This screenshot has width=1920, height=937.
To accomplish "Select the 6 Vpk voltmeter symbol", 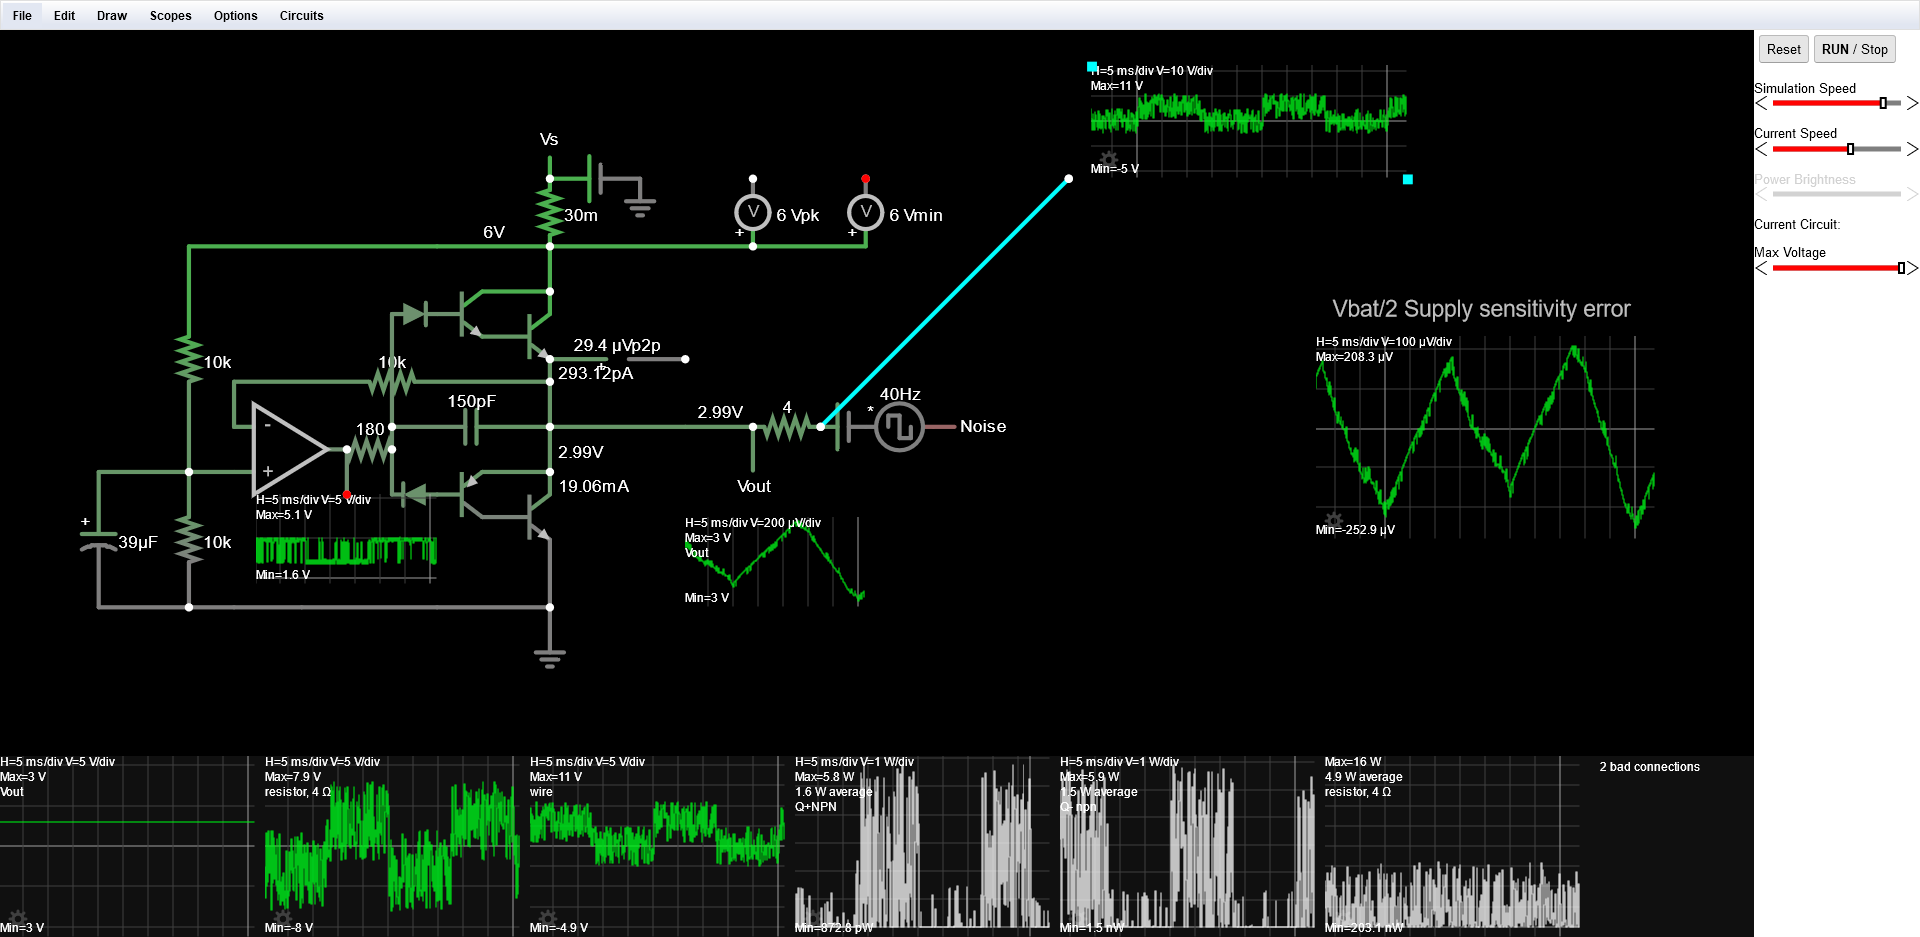I will [753, 212].
